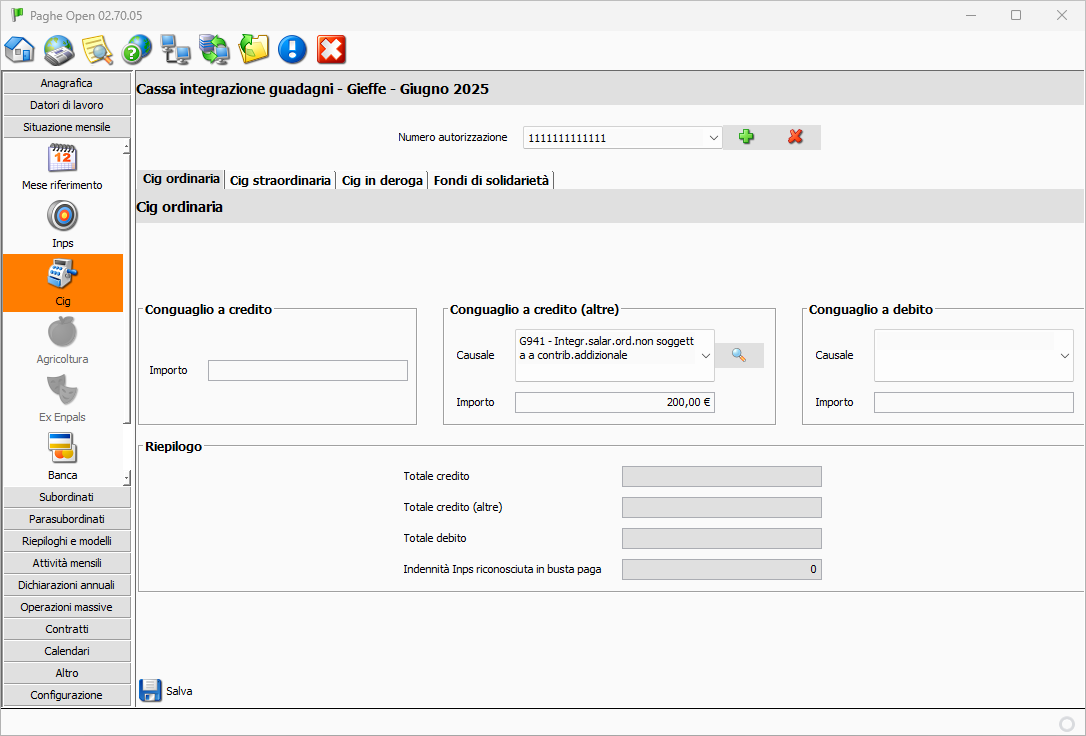
Task: Switch to the Fondi di solidarietà tab
Action: pyautogui.click(x=491, y=181)
